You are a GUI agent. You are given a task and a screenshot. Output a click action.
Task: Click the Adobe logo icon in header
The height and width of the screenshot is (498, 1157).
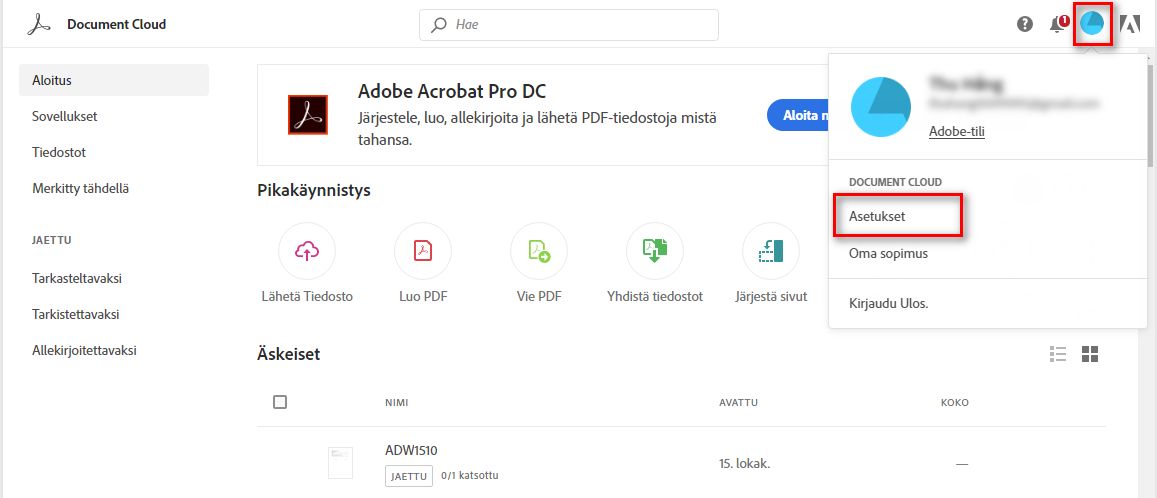pyautogui.click(x=1130, y=24)
